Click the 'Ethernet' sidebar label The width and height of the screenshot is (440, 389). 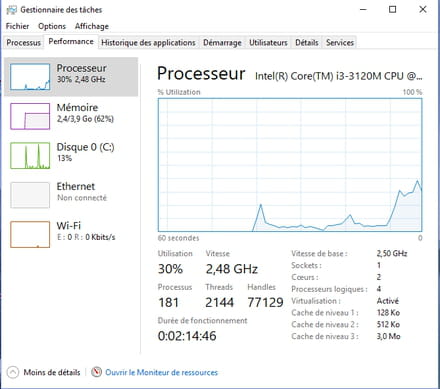pyautogui.click(x=76, y=186)
